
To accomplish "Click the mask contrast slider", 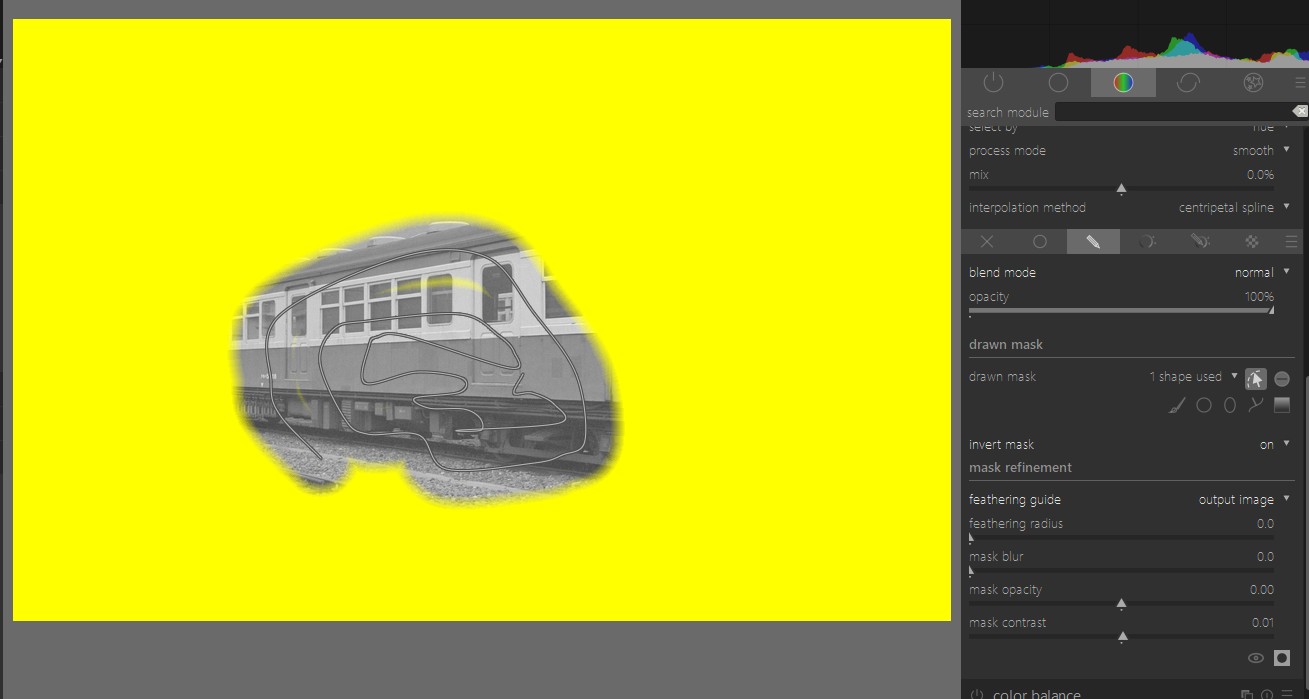I will coord(1121,637).
